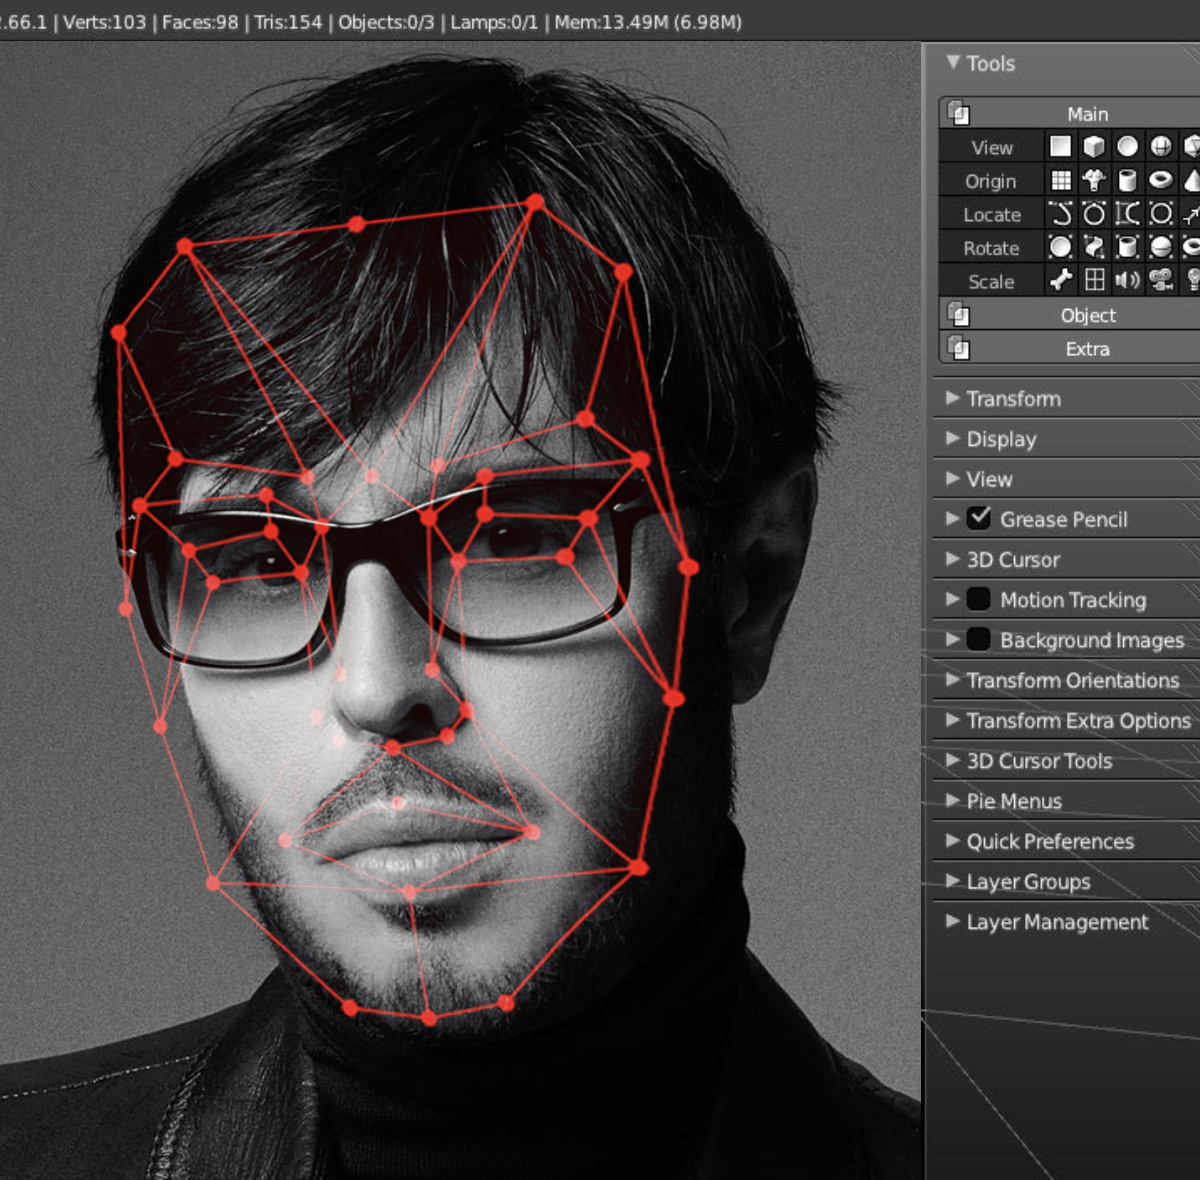
Task: Collapse the Tools panel header
Action: 953,63
